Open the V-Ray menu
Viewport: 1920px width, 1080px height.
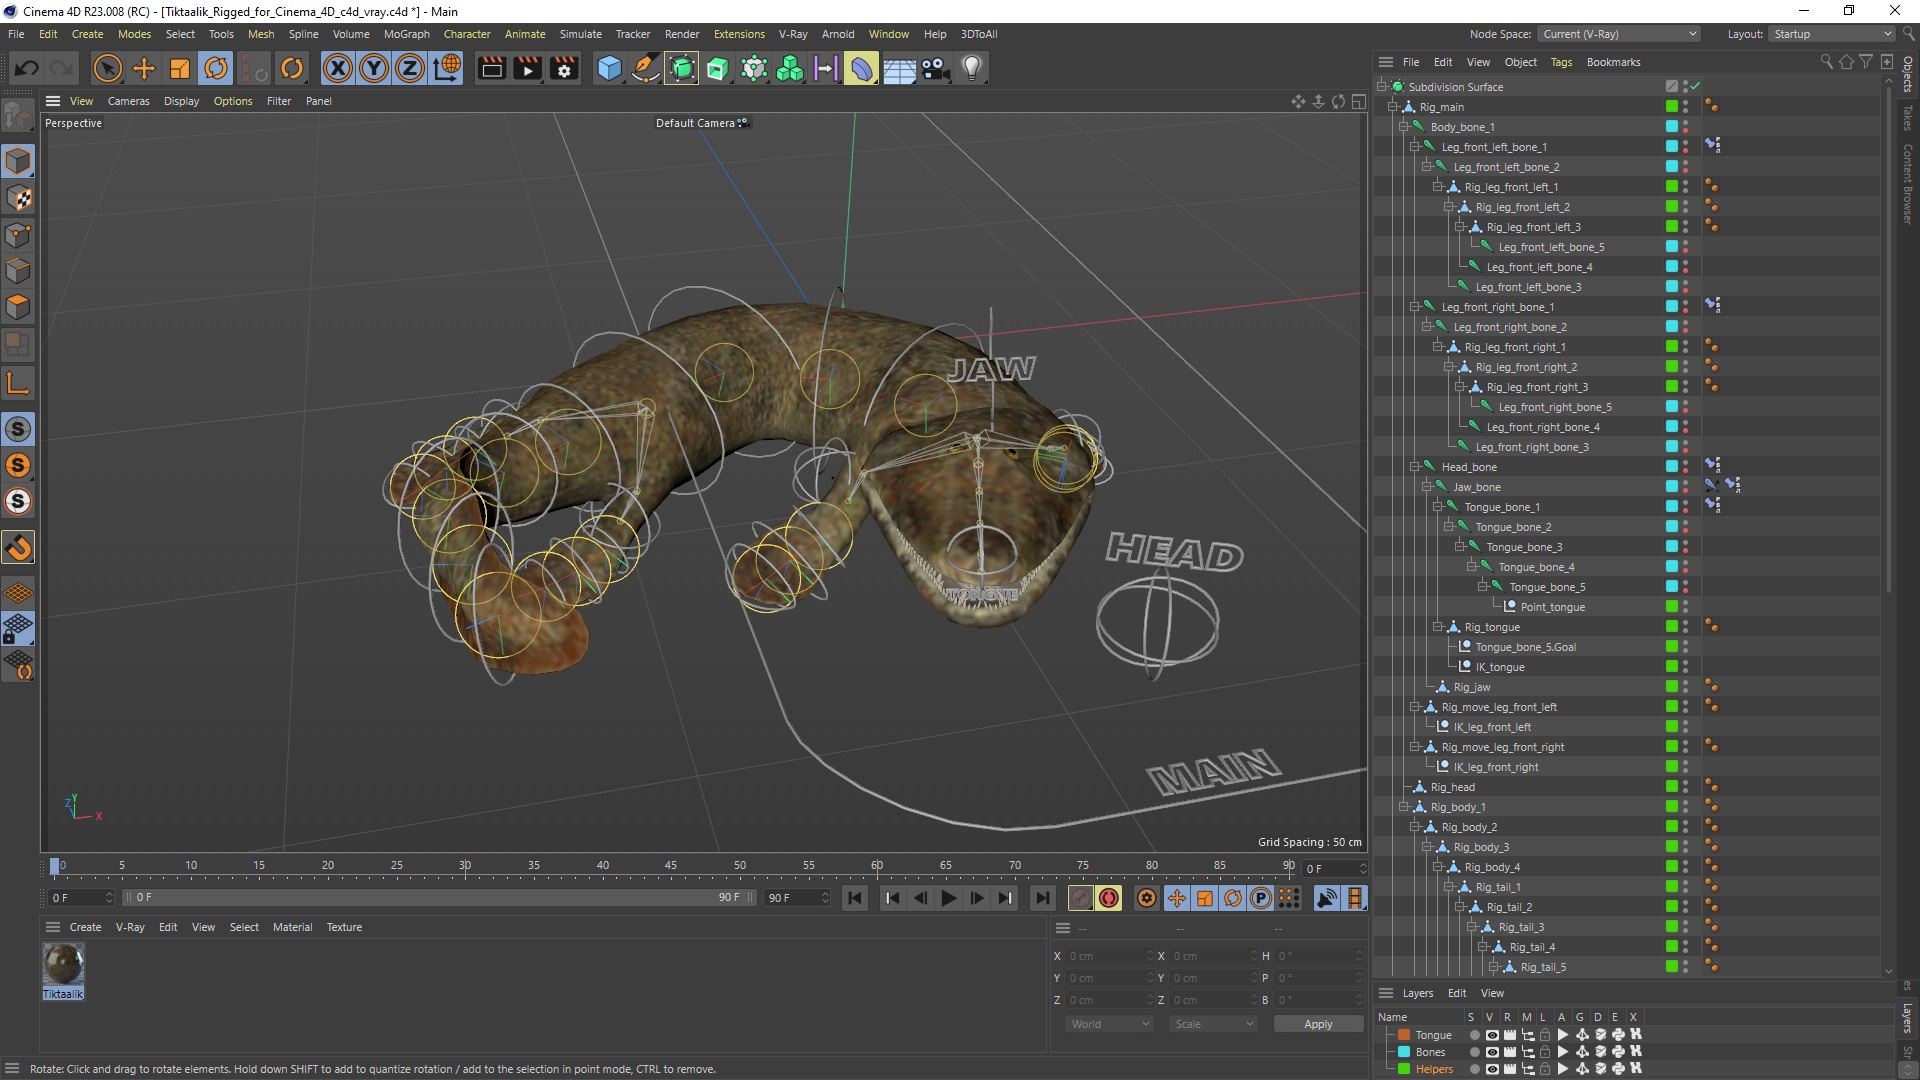[x=793, y=34]
